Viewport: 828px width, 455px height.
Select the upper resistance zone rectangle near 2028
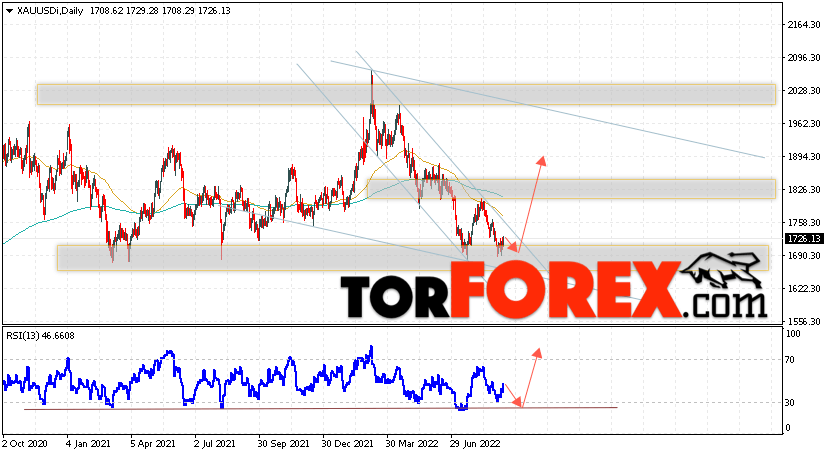click(x=406, y=94)
